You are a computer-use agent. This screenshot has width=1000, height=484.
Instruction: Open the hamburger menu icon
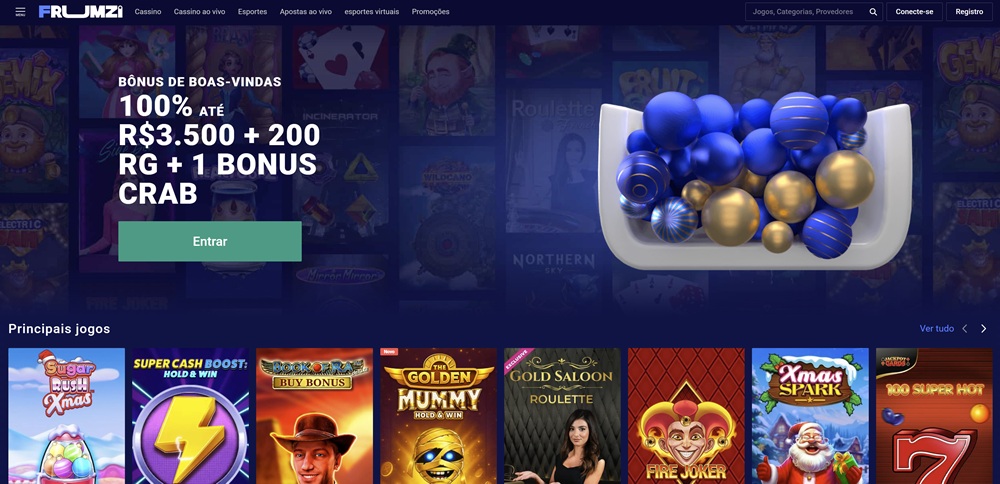click(20, 11)
